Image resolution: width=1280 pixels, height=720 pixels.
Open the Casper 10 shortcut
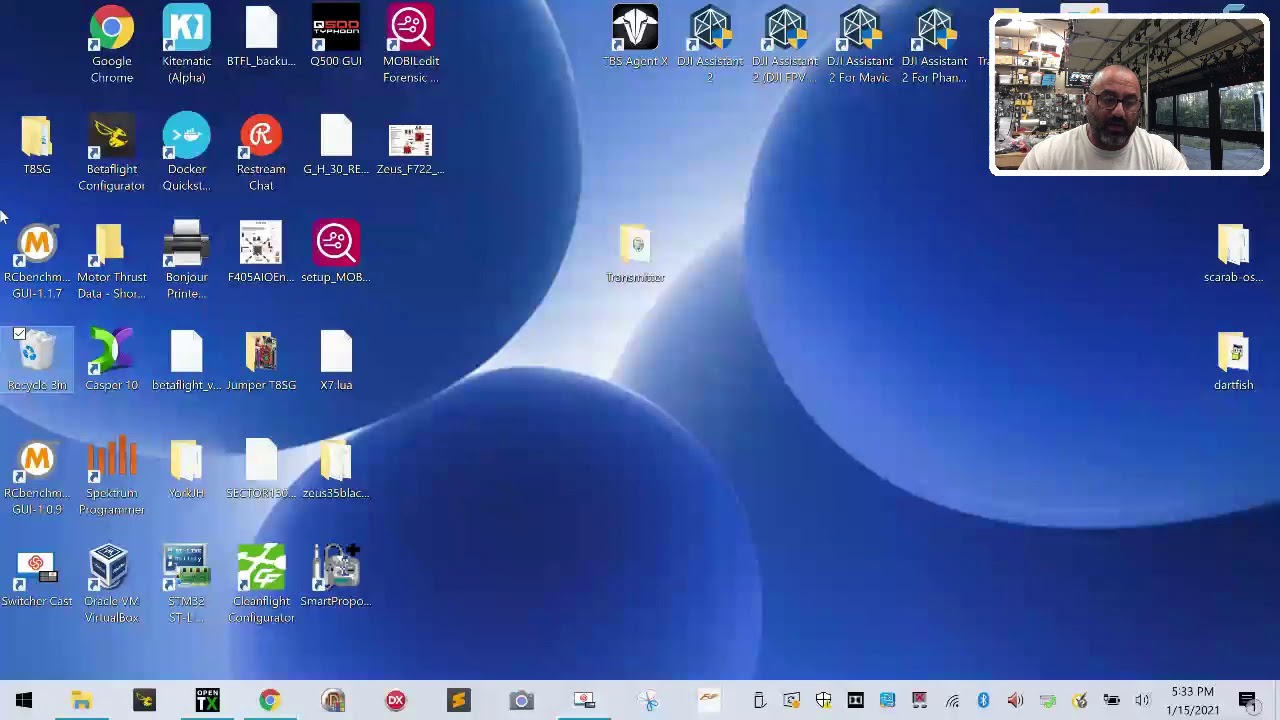coord(111,361)
